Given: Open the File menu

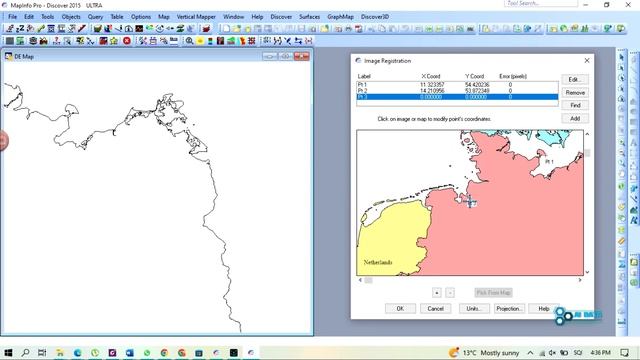Looking at the screenshot, I should point(13,17).
